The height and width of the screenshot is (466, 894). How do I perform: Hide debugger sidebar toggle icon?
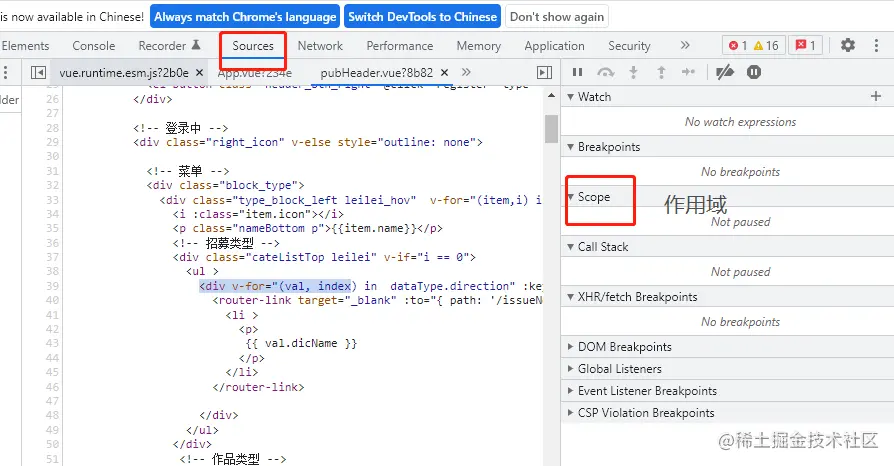point(544,72)
